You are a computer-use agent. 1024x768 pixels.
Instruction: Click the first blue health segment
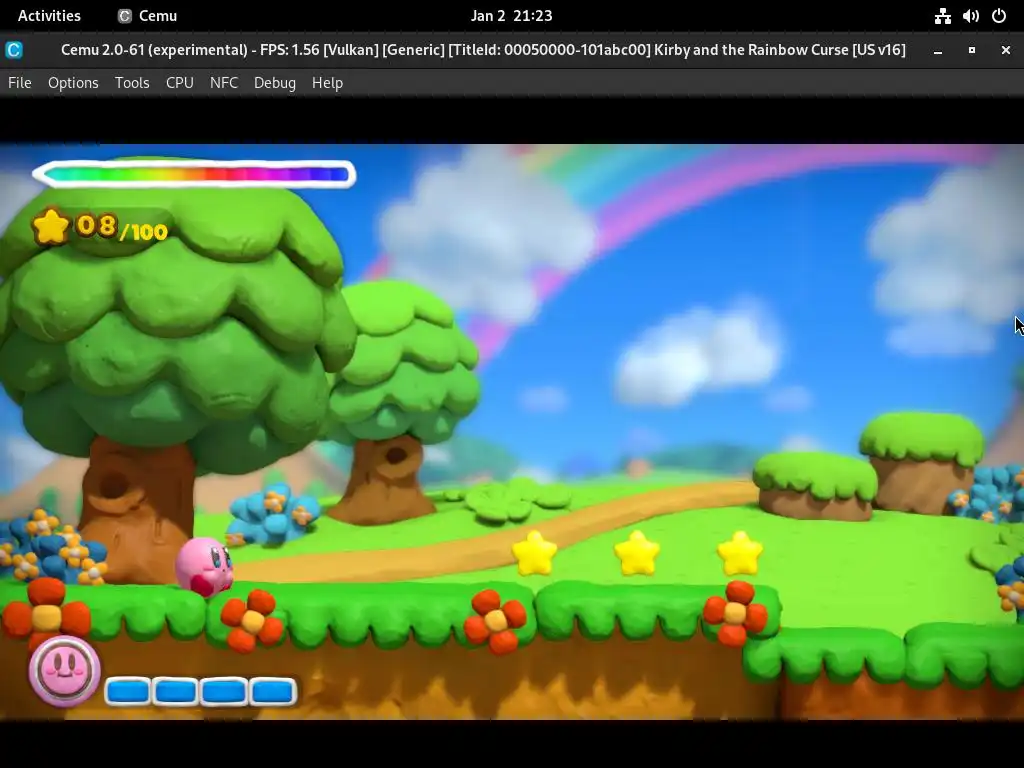[x=128, y=691]
